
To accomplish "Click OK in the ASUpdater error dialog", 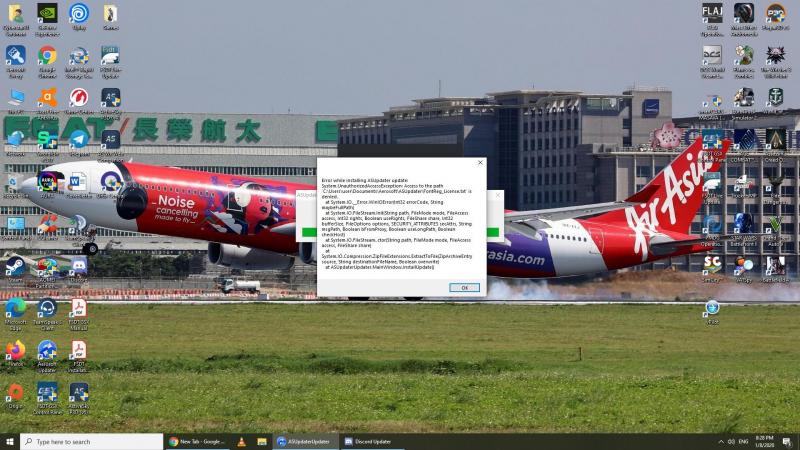I will [x=464, y=288].
